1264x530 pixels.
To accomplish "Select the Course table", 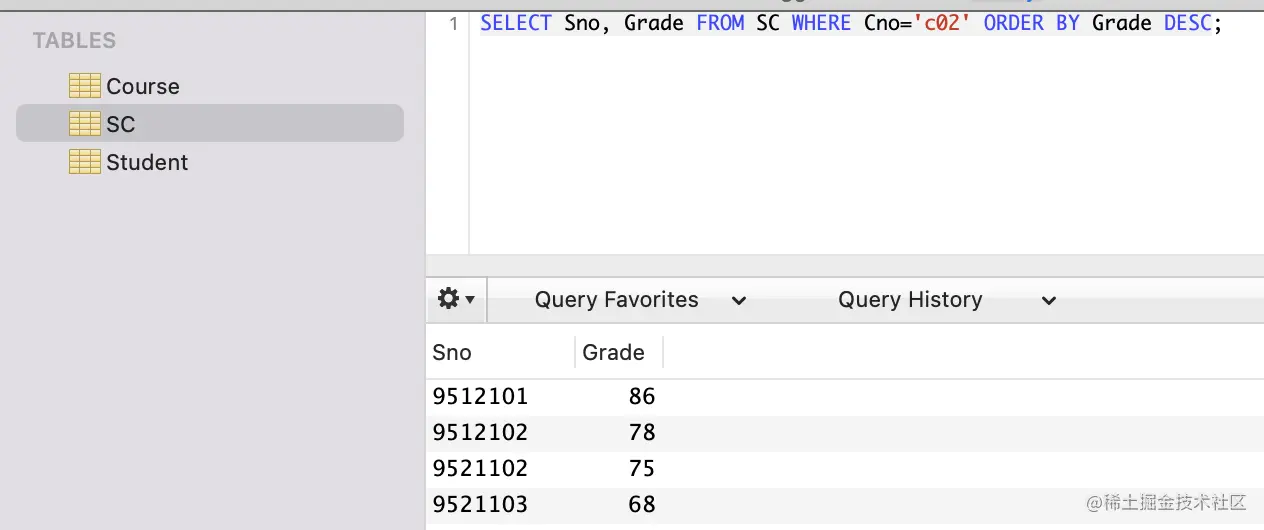I will (x=143, y=86).
